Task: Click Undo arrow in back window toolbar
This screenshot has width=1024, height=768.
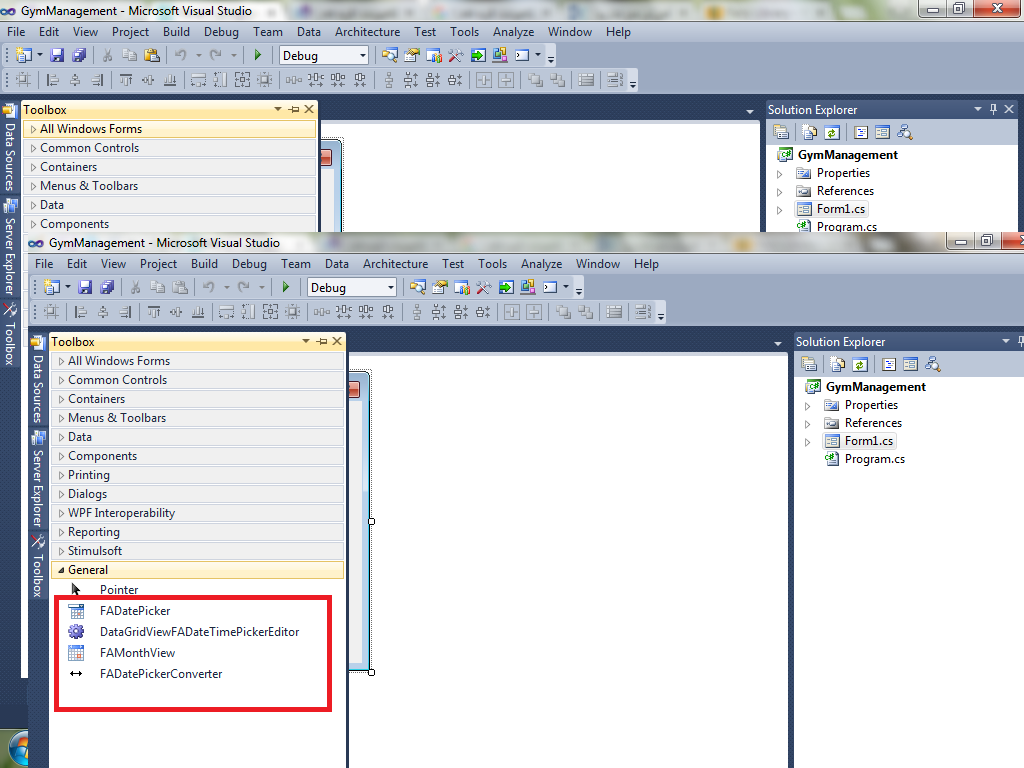Action: [180, 56]
